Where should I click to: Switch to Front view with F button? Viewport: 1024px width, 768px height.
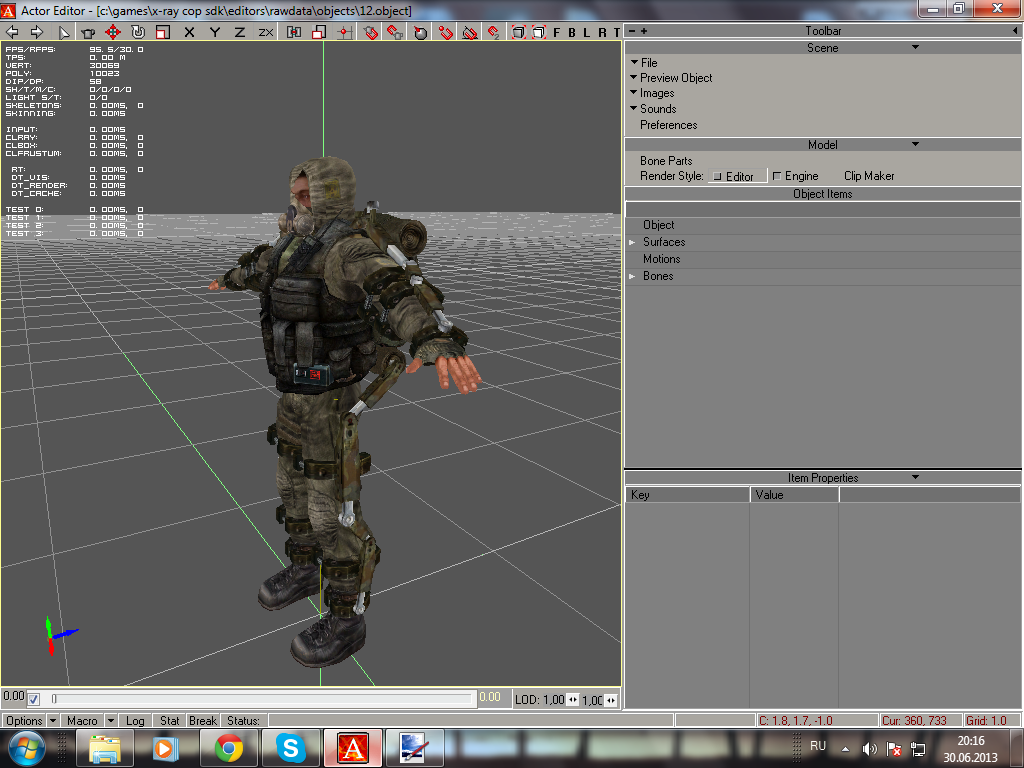[556, 33]
